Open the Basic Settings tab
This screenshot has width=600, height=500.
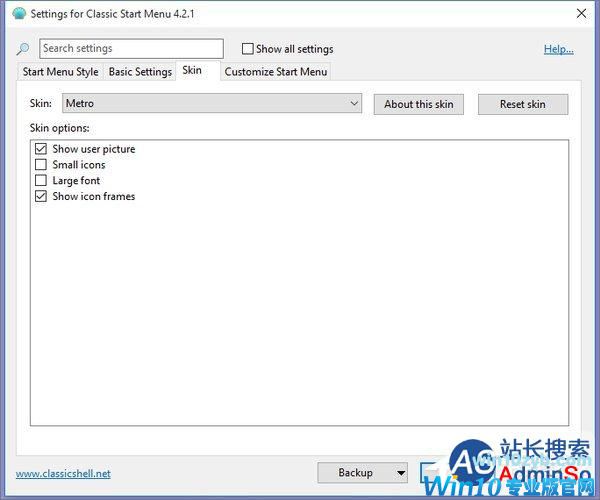coord(140,72)
